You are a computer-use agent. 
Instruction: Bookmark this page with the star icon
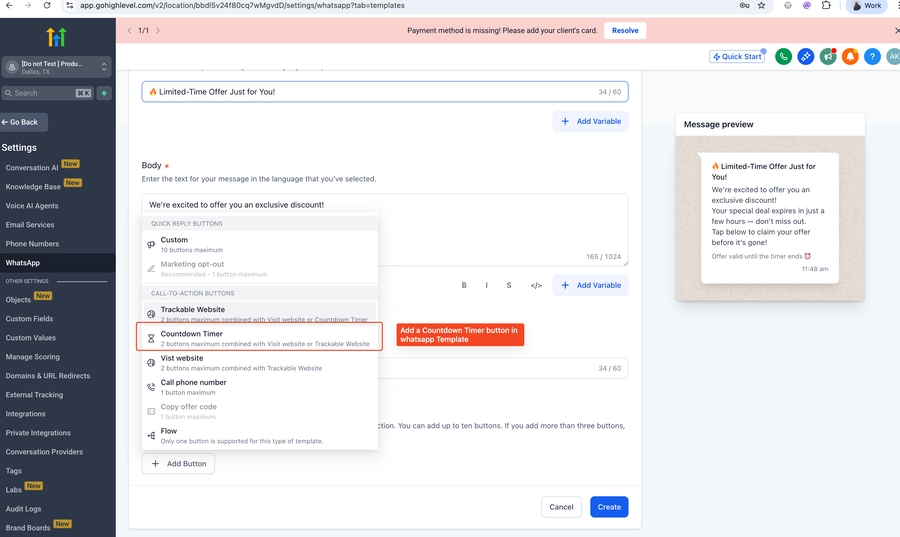click(x=762, y=6)
